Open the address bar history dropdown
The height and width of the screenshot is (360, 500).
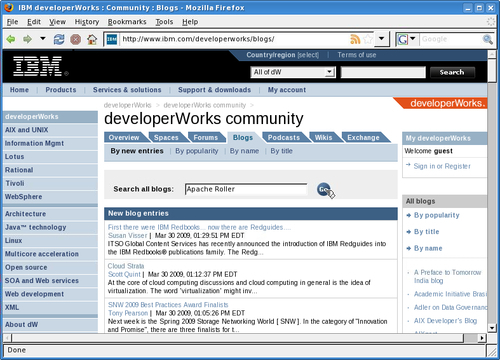click(x=382, y=39)
